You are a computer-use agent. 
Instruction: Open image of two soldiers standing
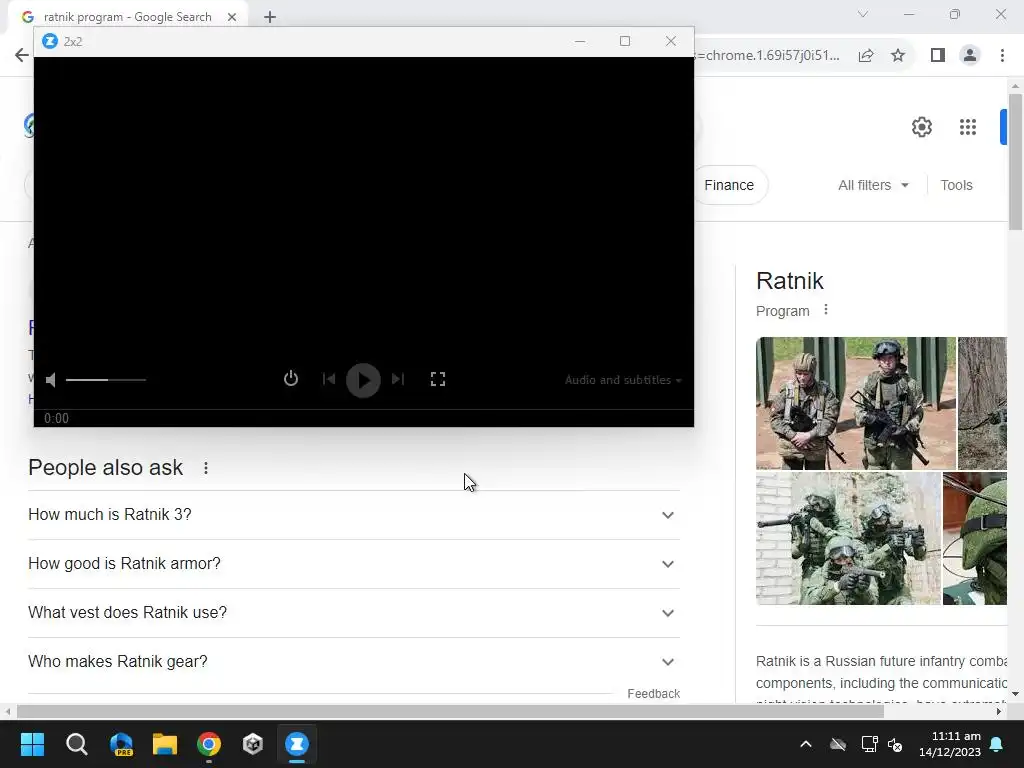coord(856,403)
